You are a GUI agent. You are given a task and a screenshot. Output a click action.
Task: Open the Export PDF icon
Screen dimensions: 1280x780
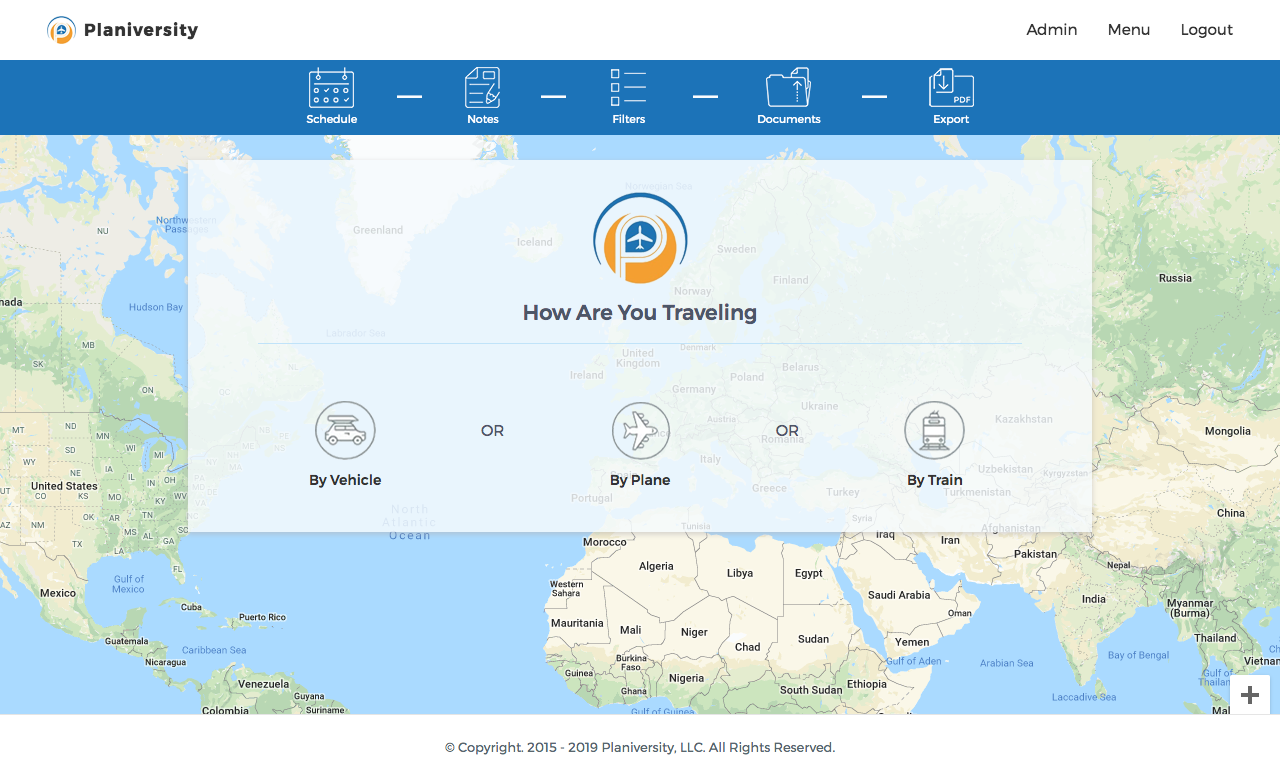coord(951,88)
